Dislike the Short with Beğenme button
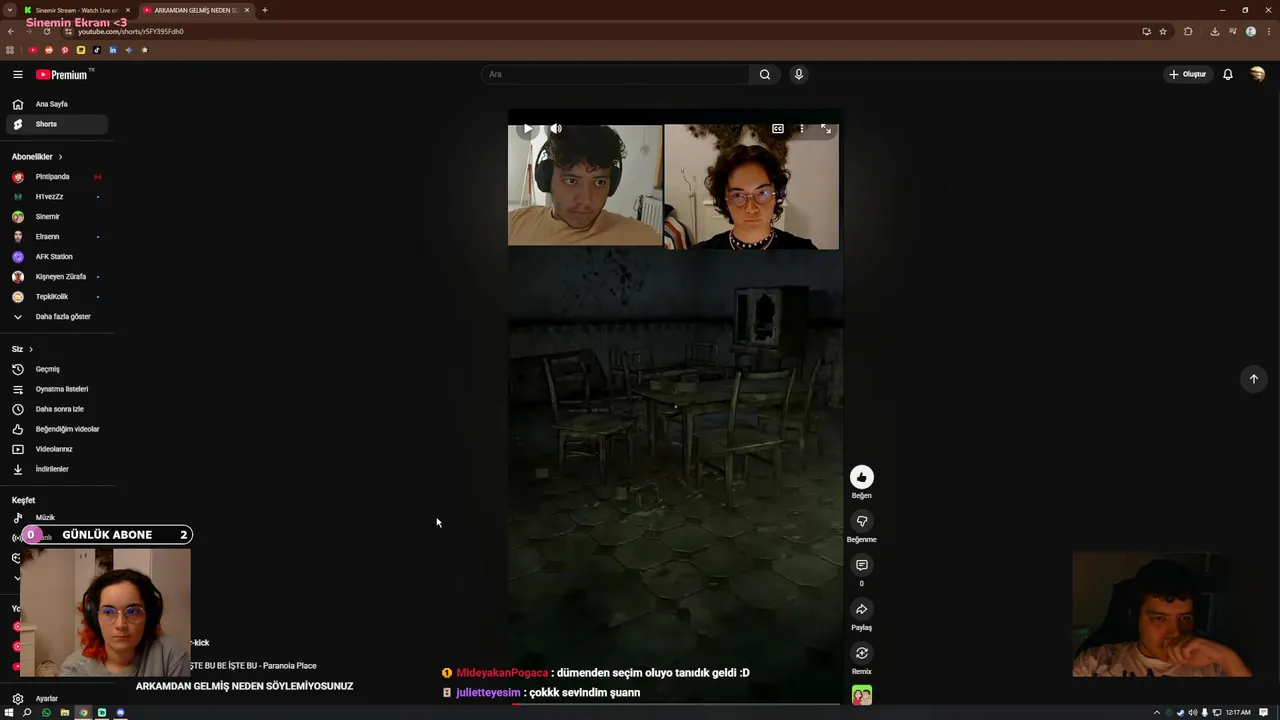This screenshot has height=720, width=1280. [x=861, y=521]
